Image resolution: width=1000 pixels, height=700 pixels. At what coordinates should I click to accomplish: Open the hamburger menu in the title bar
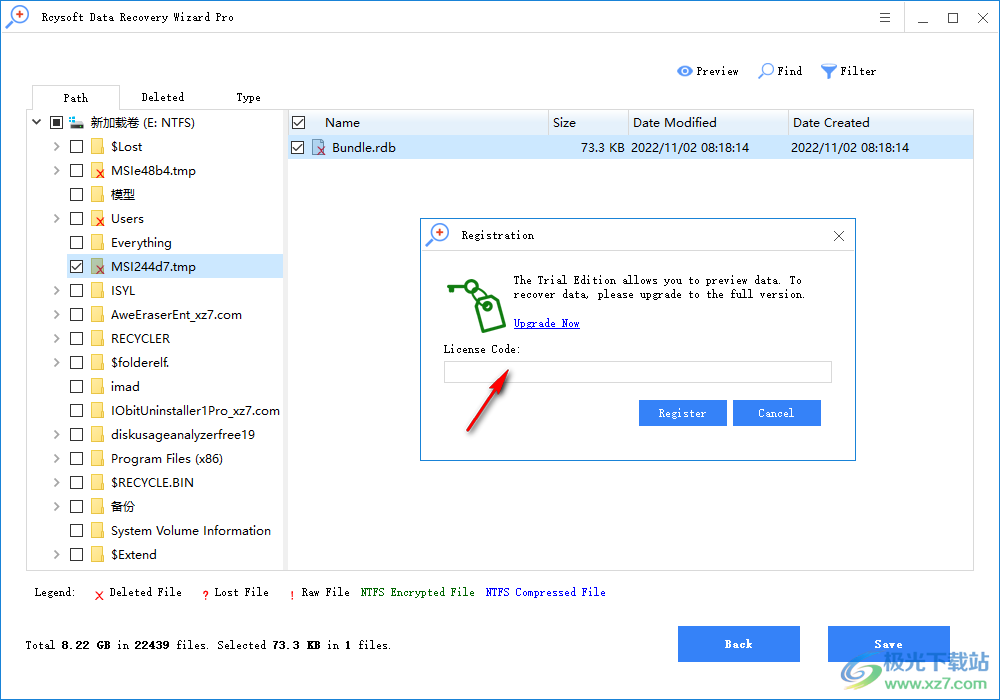(x=884, y=17)
